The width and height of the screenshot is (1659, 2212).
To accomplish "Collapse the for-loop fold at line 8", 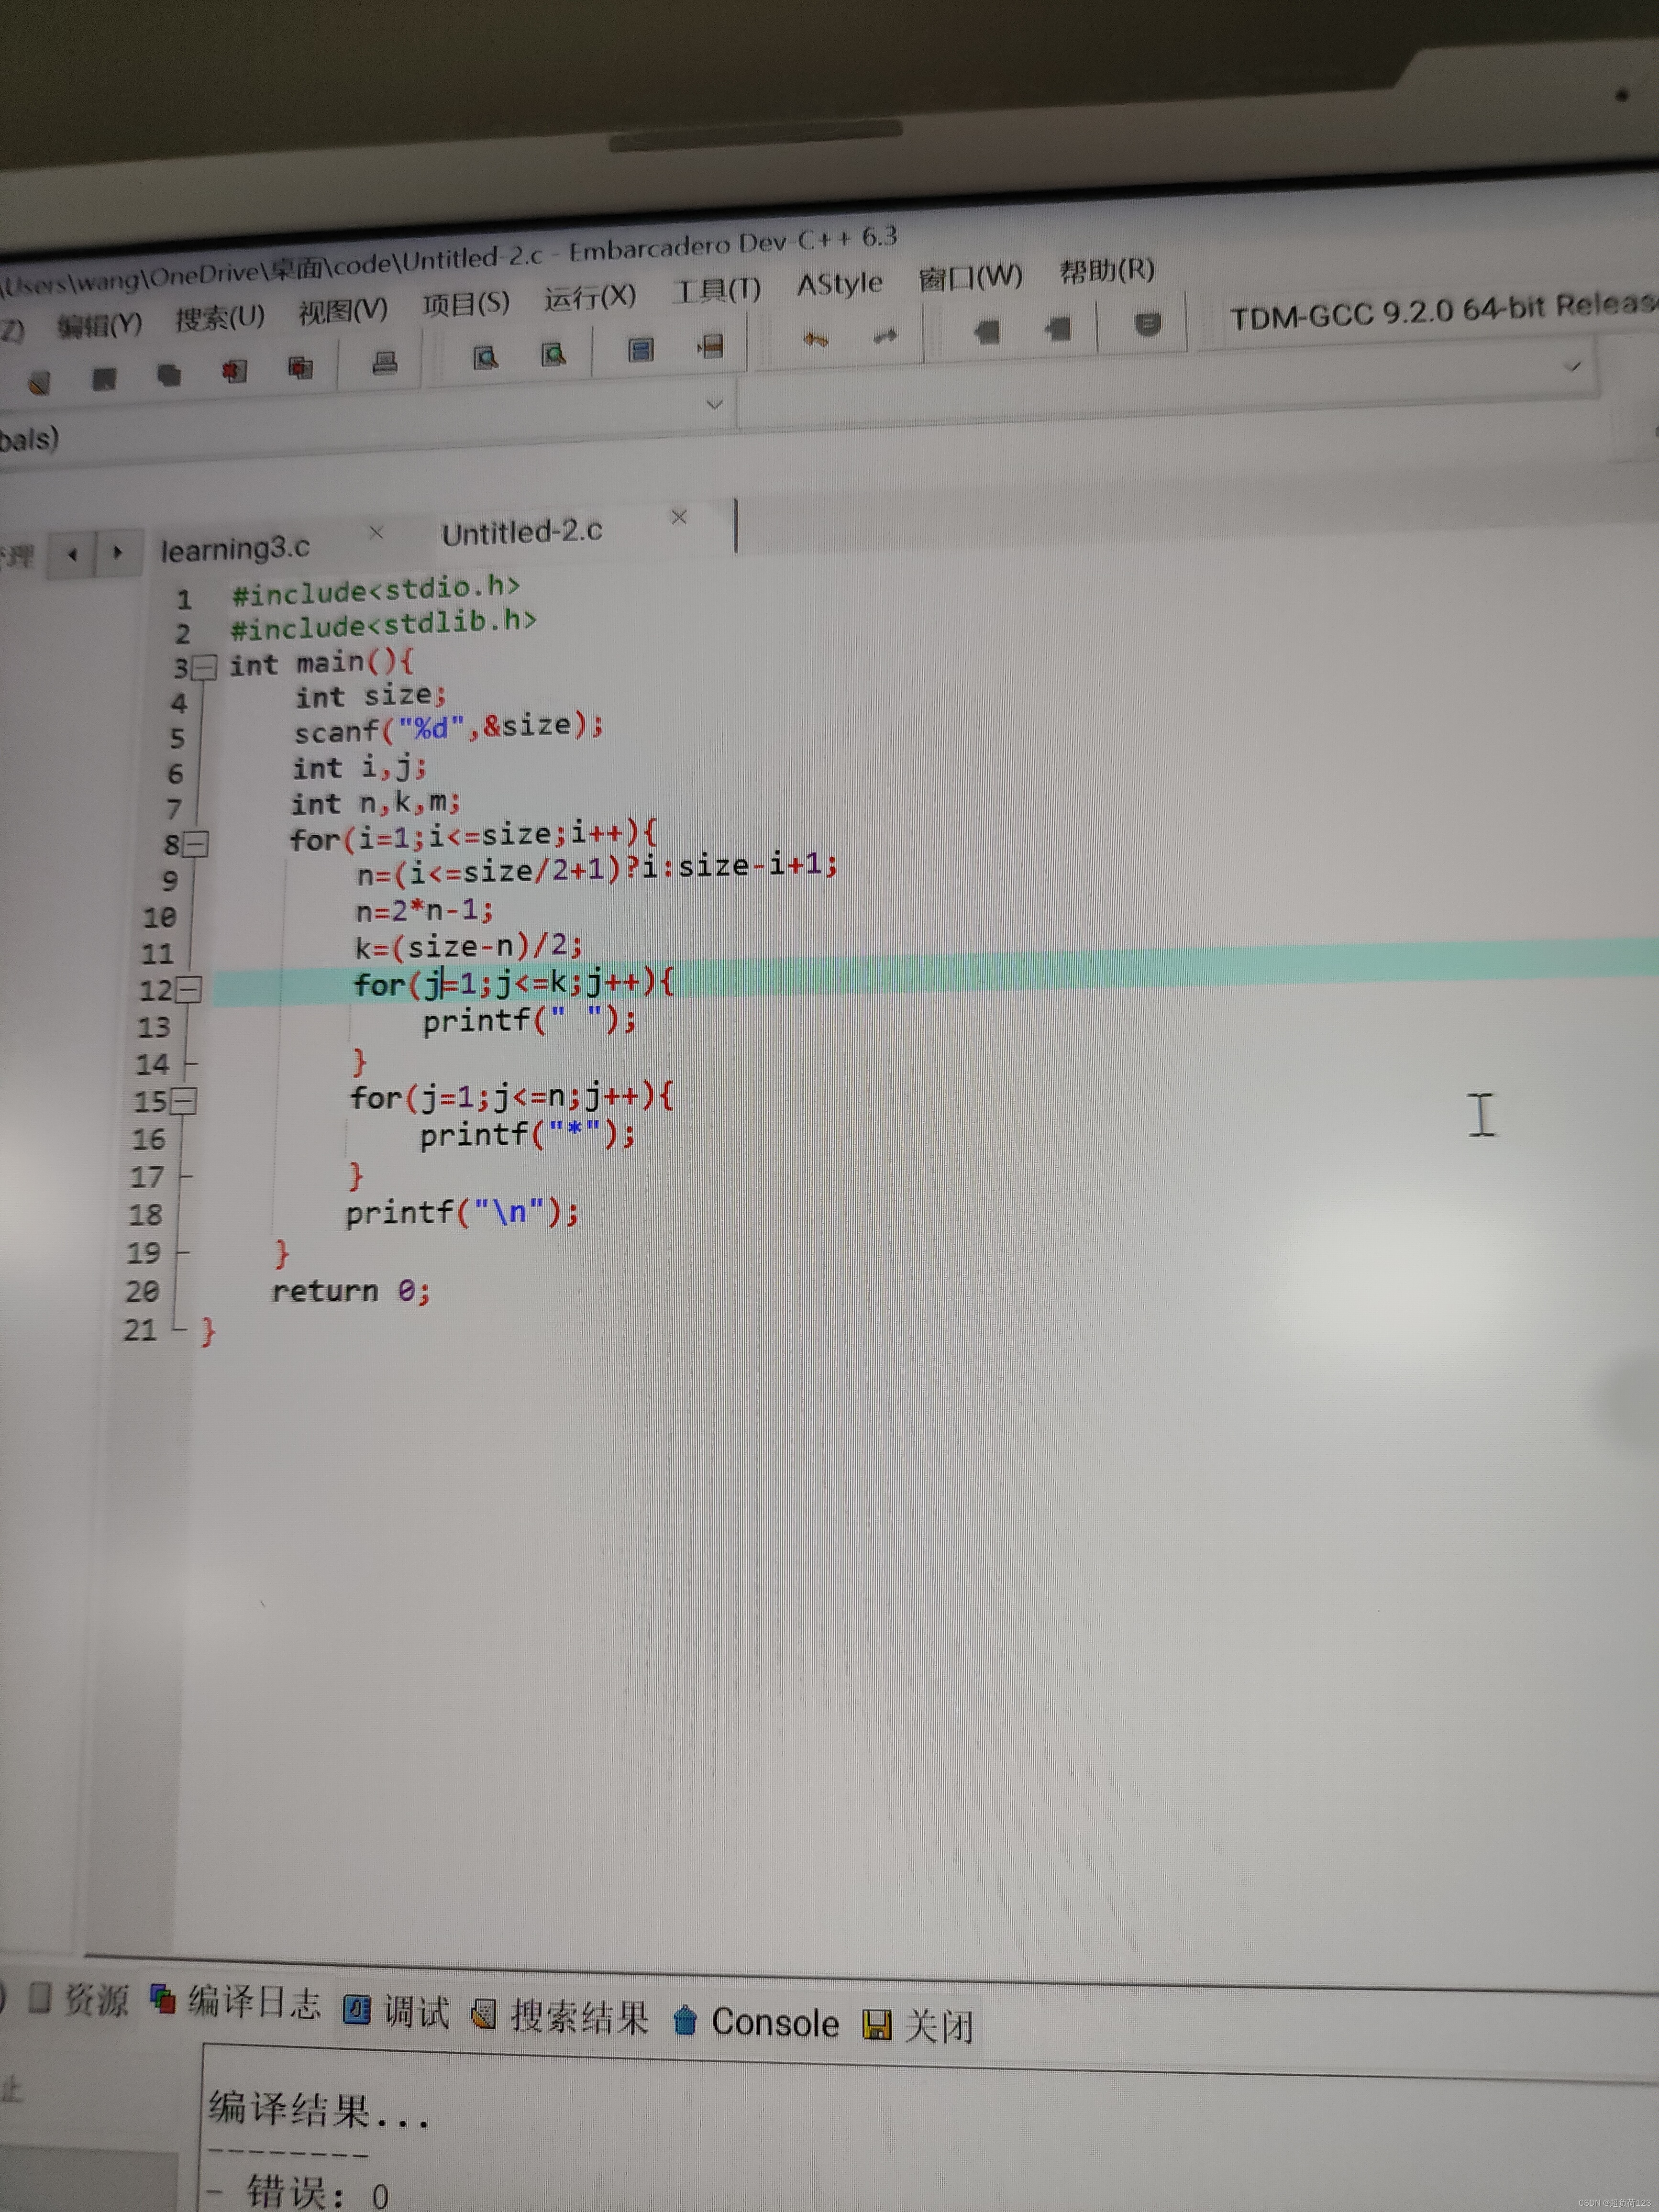I will coord(197,844).
